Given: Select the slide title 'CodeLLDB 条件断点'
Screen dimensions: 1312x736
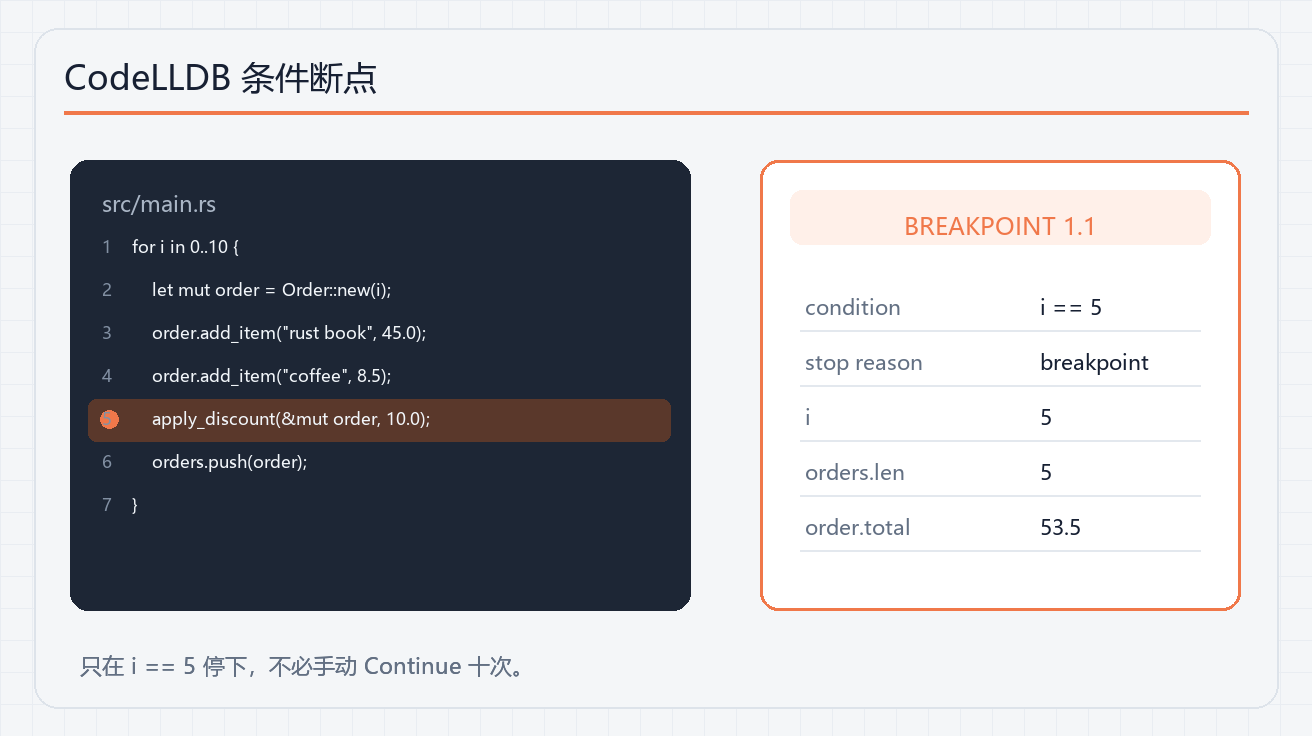Looking at the screenshot, I should coord(220,78).
